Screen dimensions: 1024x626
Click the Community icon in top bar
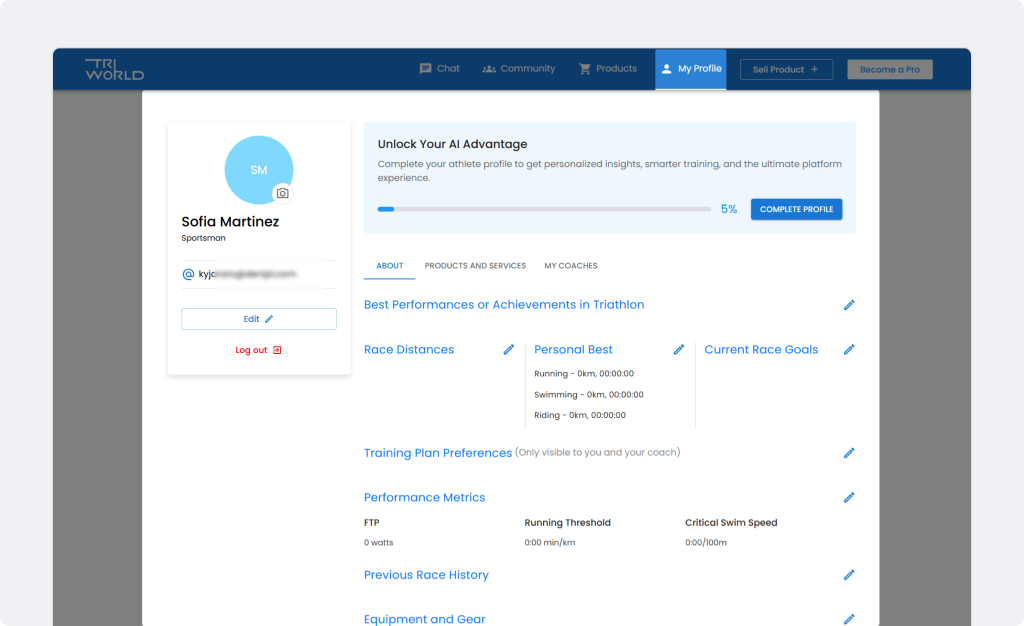coord(489,68)
